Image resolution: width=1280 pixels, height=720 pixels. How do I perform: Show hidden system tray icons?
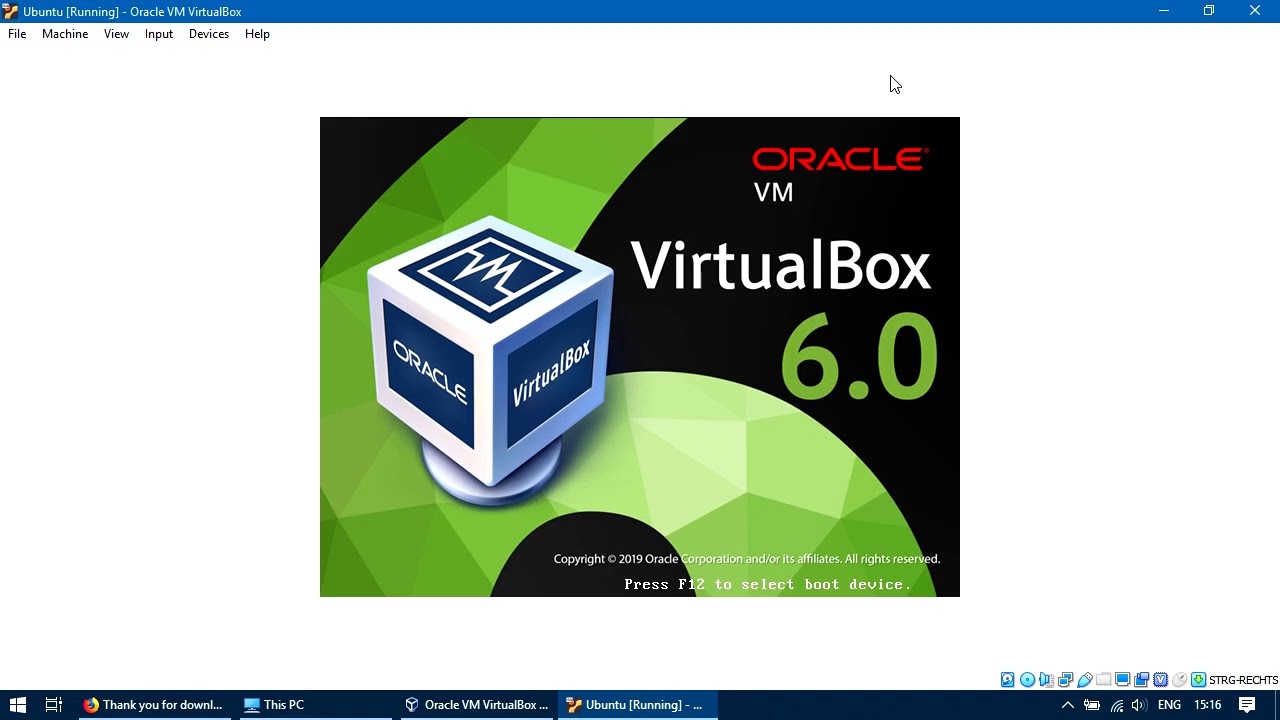click(x=1067, y=705)
